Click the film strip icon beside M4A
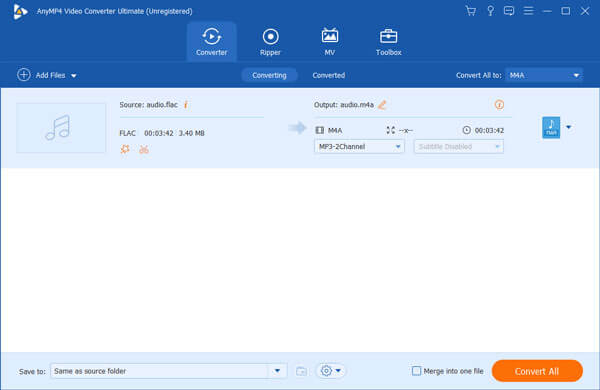Image resolution: width=600 pixels, height=390 pixels. pyautogui.click(x=320, y=131)
